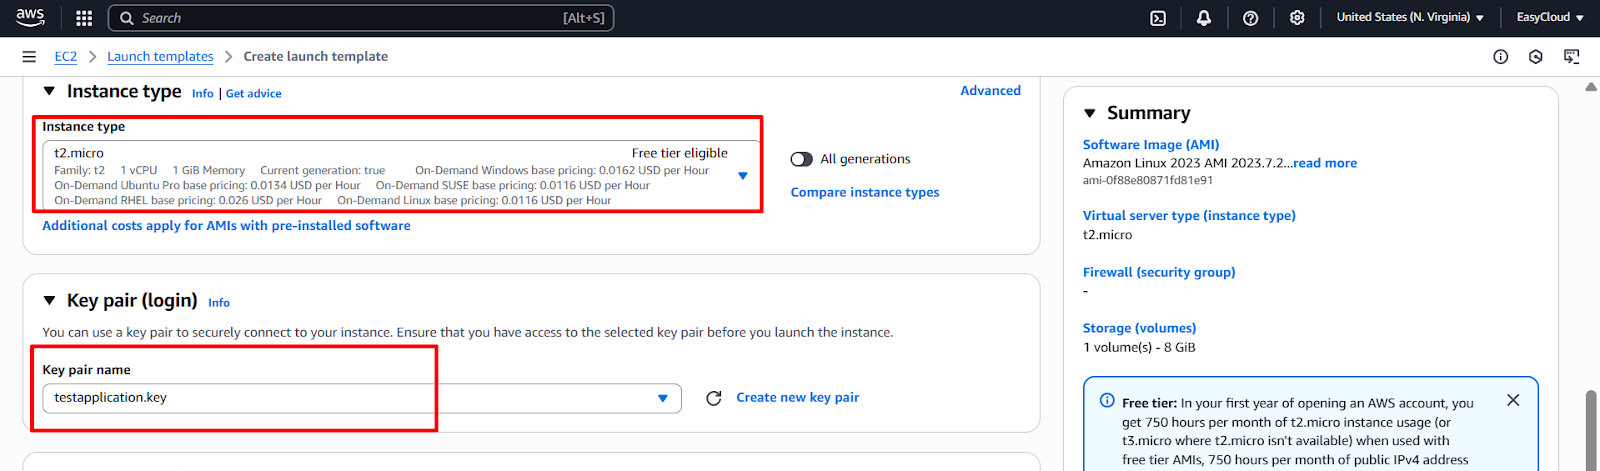Click read more in AMI summary
Viewport: 1600px width, 471px height.
pos(1325,163)
